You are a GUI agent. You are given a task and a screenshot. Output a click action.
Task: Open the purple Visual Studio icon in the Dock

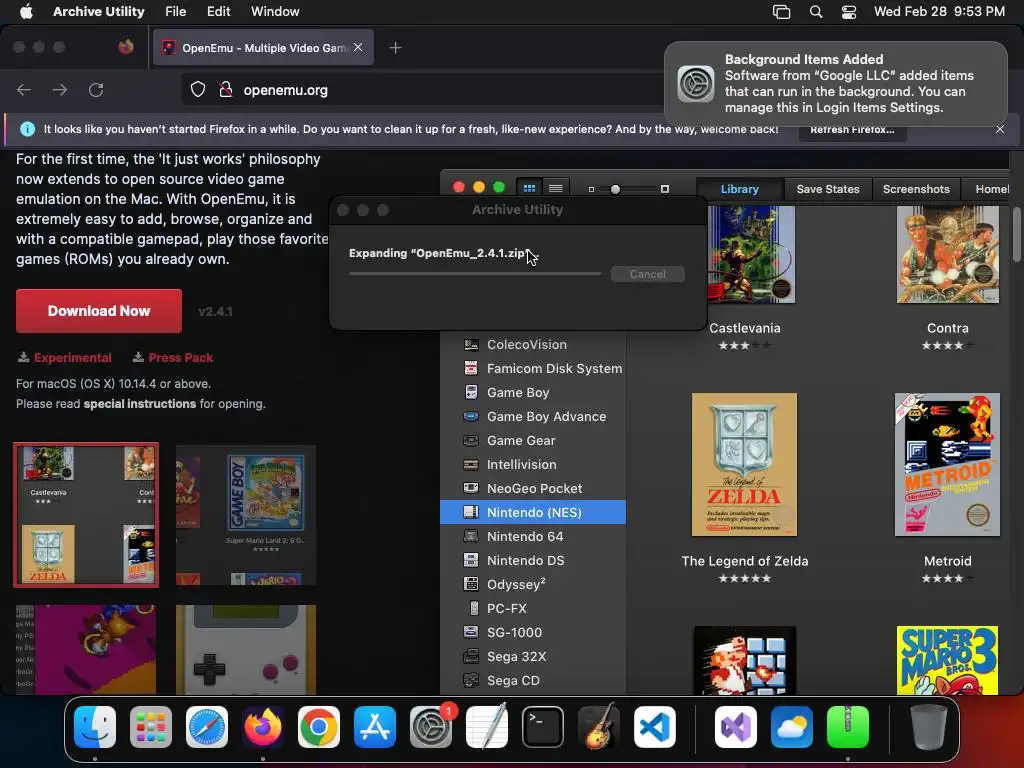tap(736, 727)
